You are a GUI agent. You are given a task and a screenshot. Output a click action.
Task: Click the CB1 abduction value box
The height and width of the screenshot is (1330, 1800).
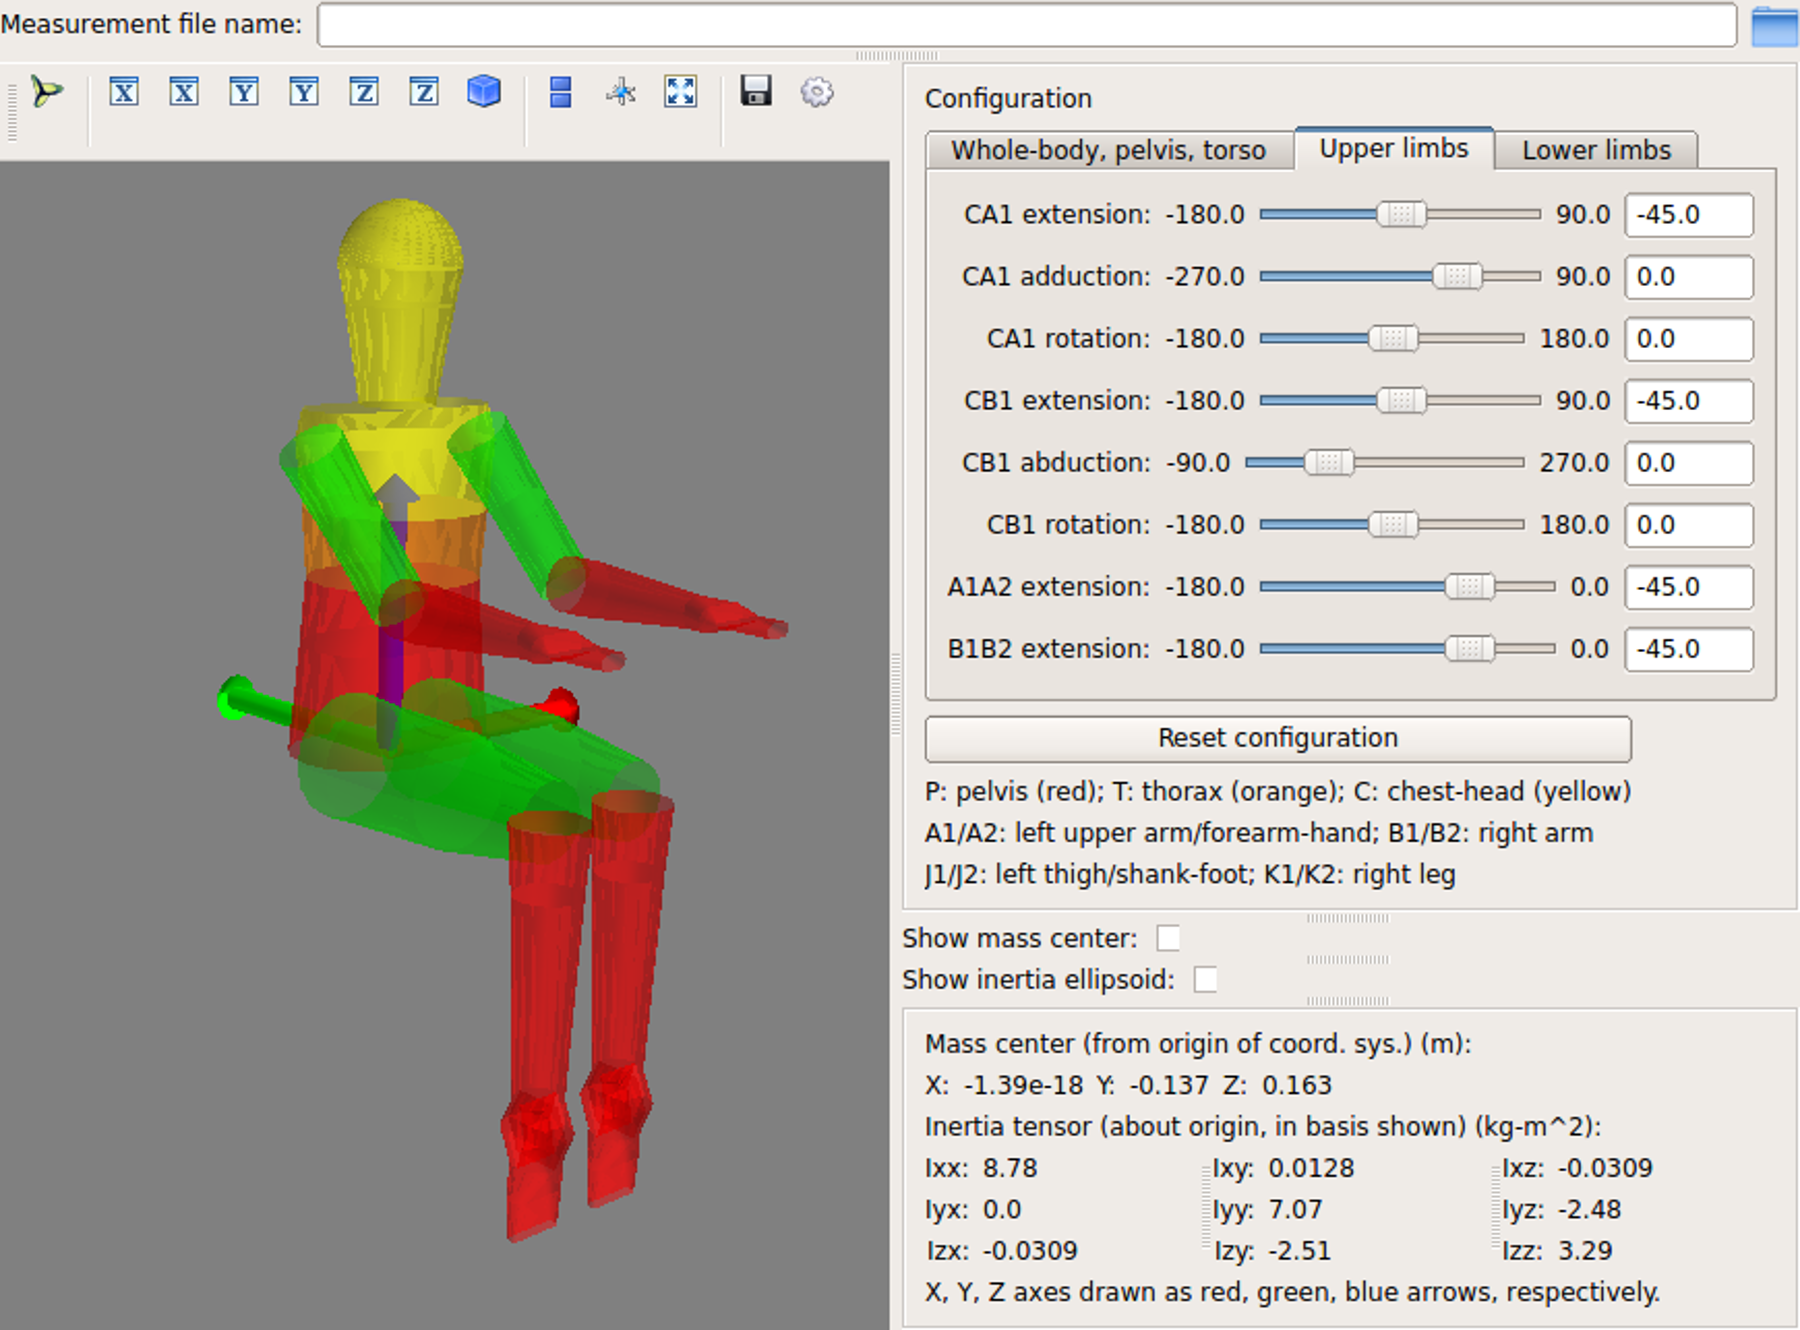(1688, 463)
